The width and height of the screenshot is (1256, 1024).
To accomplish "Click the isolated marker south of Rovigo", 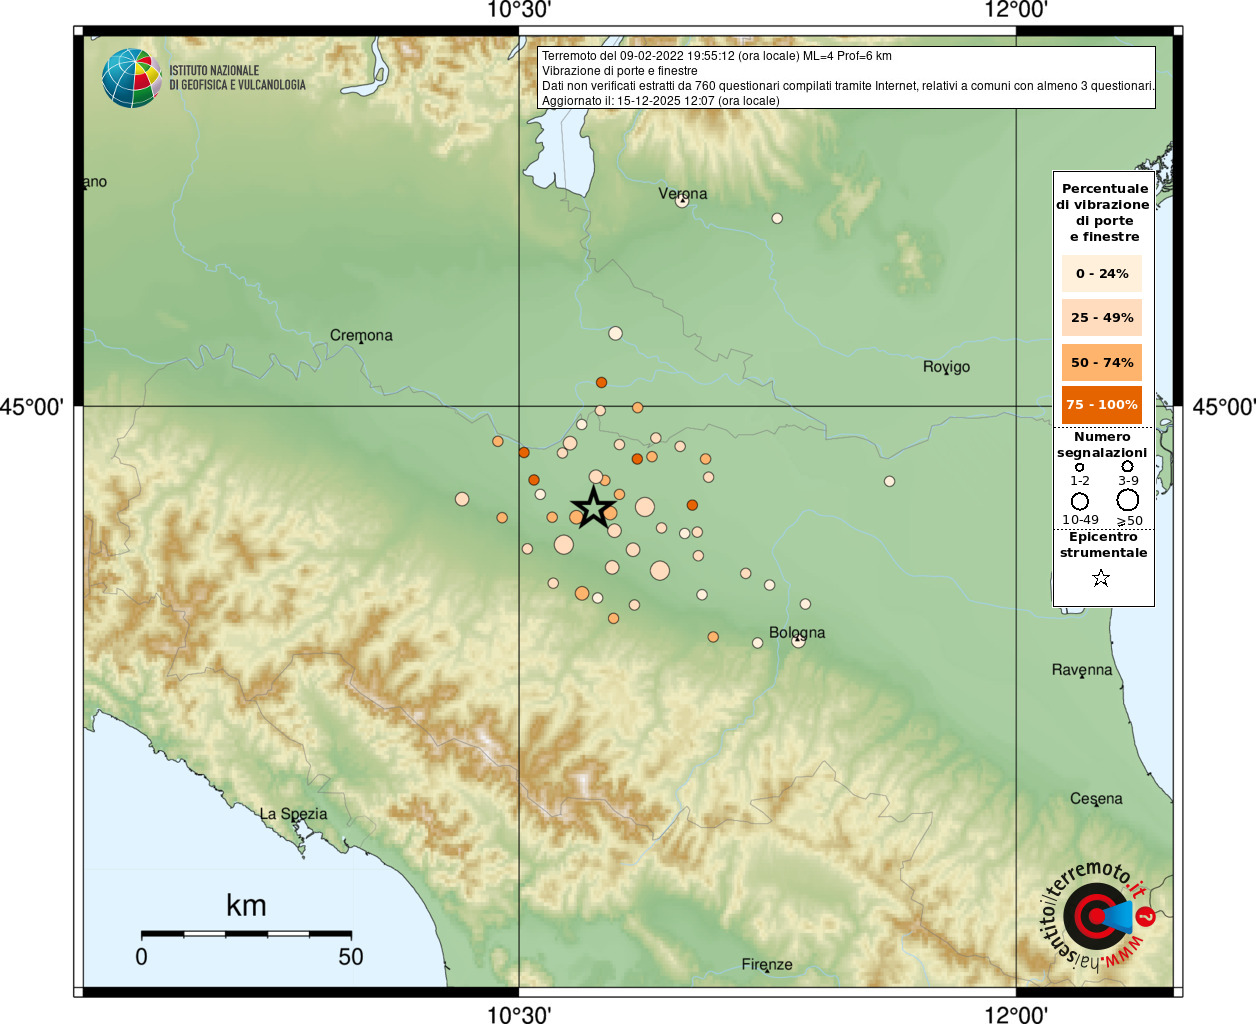I will 889,481.
